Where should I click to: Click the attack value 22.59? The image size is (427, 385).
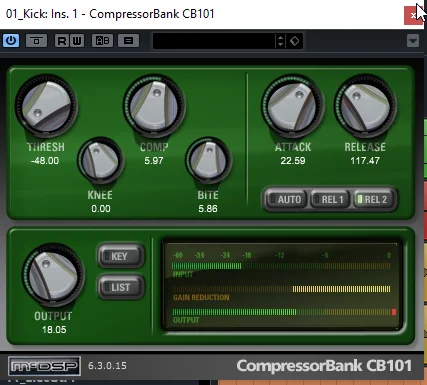pos(293,161)
